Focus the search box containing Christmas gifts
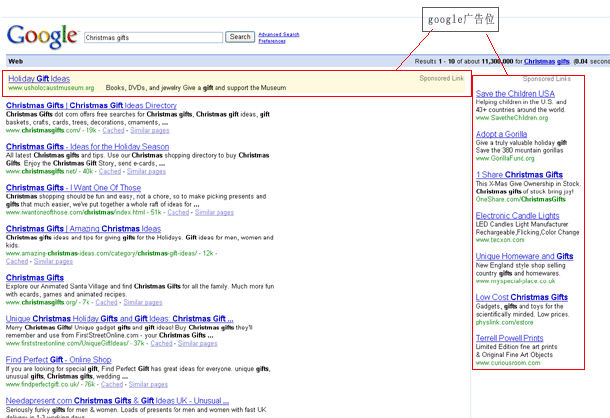This screenshot has height=418, width=610. [x=153, y=37]
